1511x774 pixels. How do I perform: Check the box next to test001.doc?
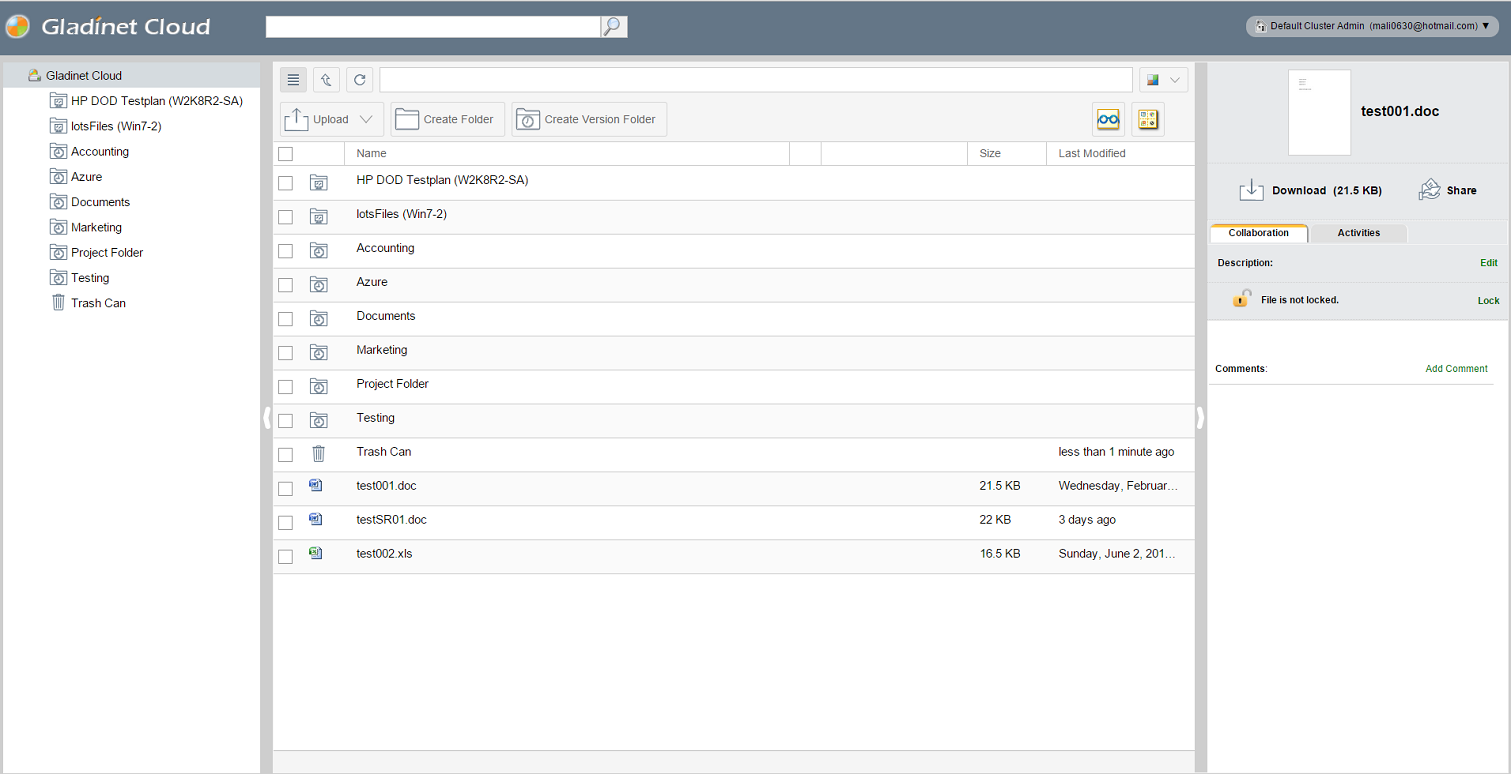tap(286, 488)
